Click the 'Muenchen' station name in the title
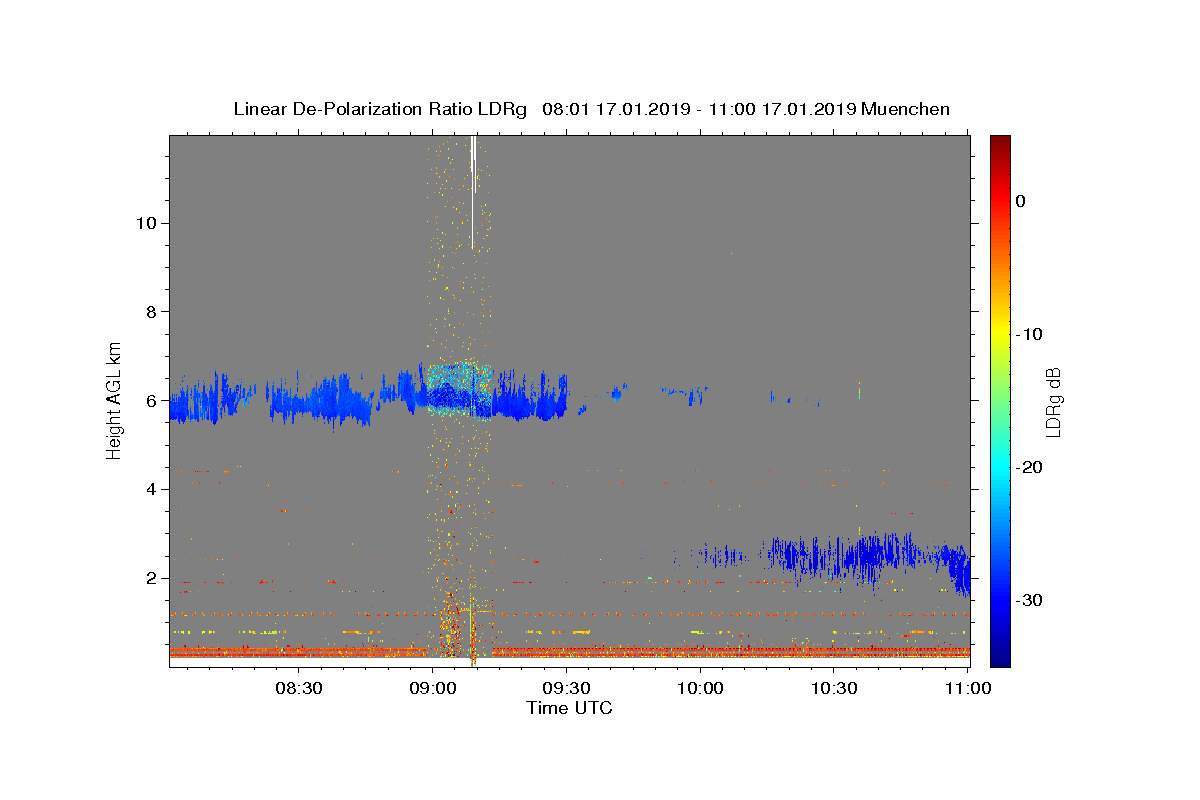 coord(905,109)
